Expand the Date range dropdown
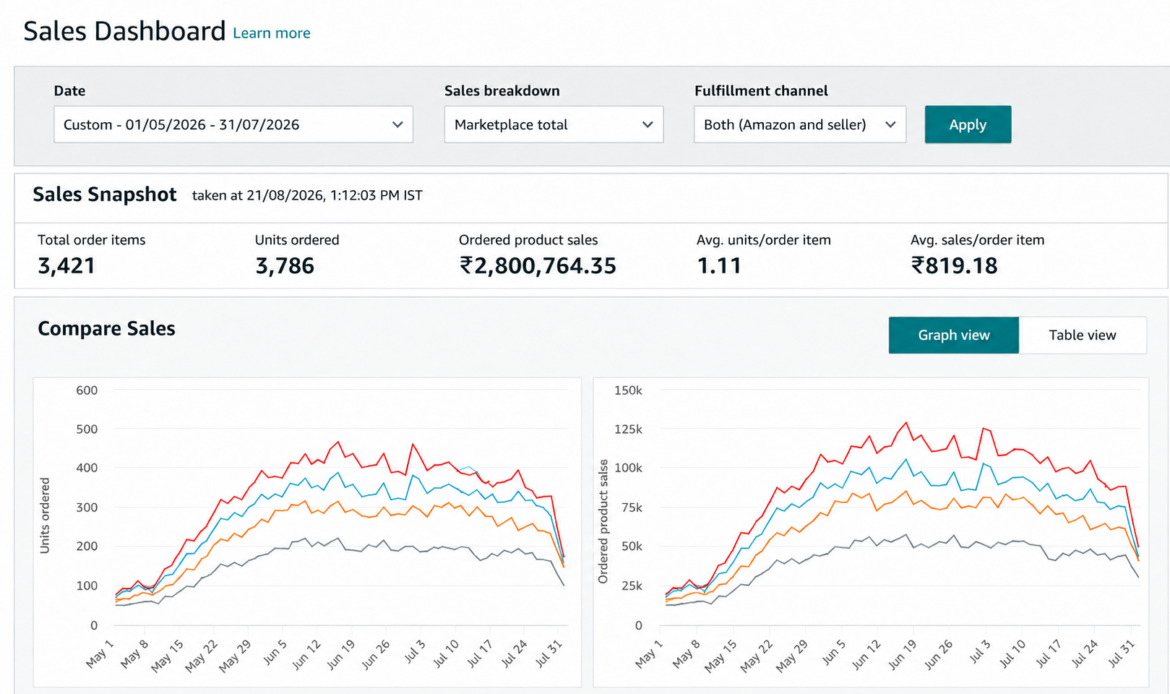 click(x=233, y=125)
